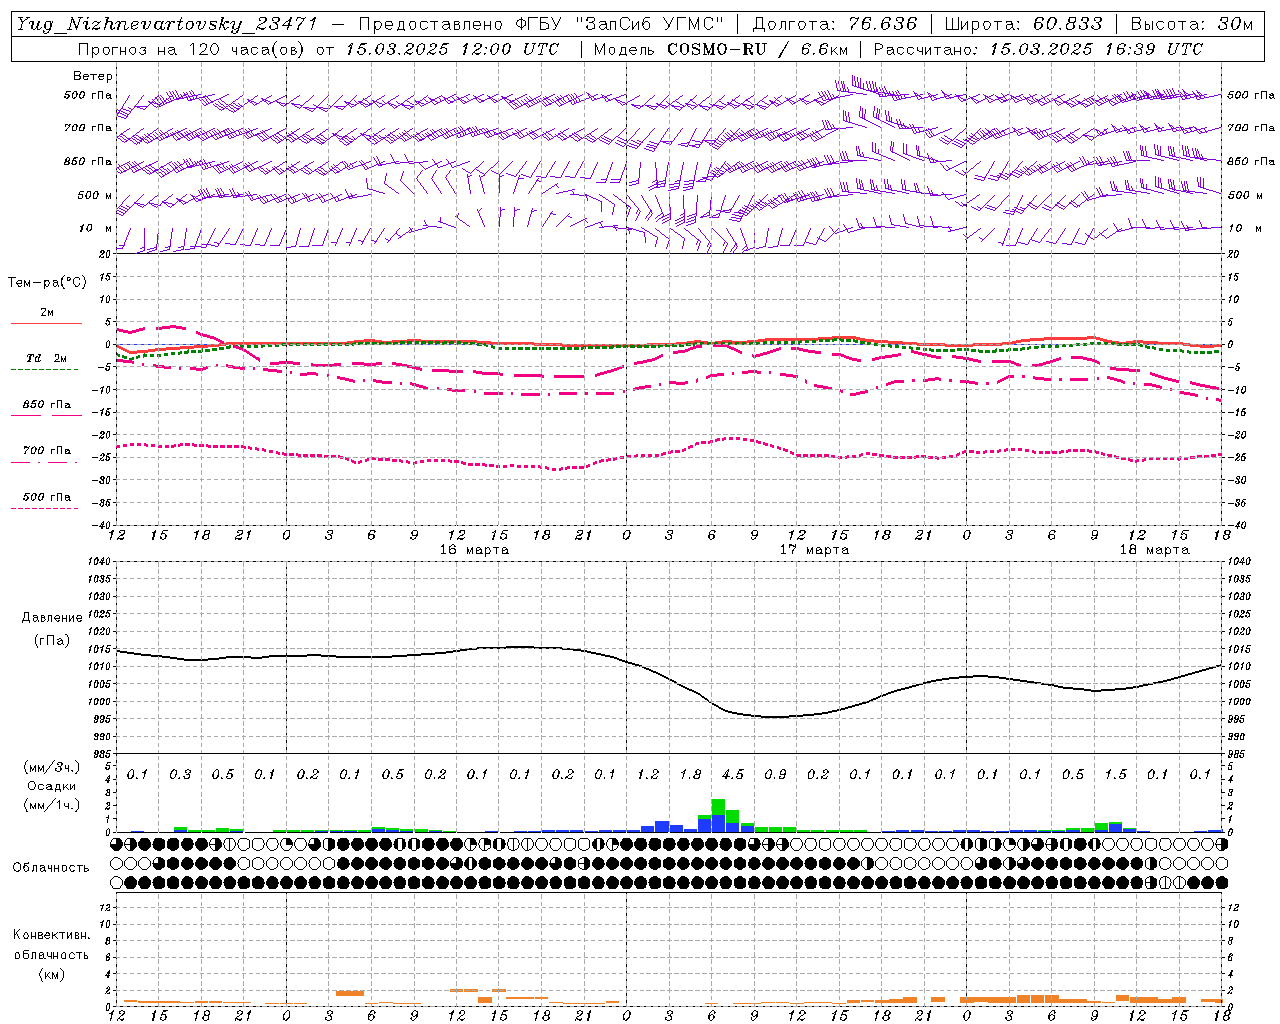Click the '16 марта' date label
The height and width of the screenshot is (1024, 1280).
coord(474,550)
